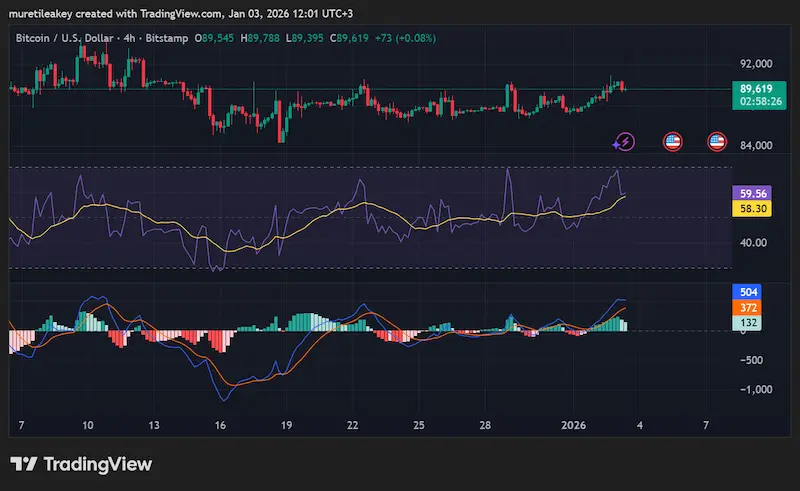Select the yellow 58.30 RSI average label
Viewport: 800px width, 491px height.
point(755,209)
